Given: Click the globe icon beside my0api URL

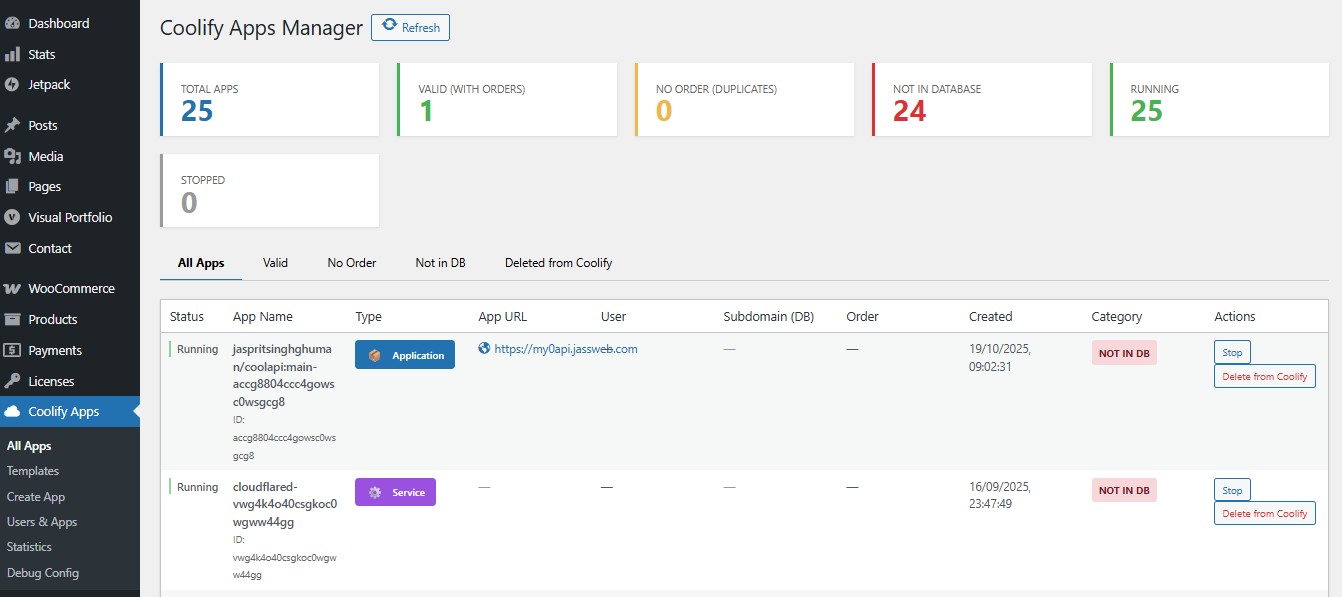Looking at the screenshot, I should click(484, 349).
